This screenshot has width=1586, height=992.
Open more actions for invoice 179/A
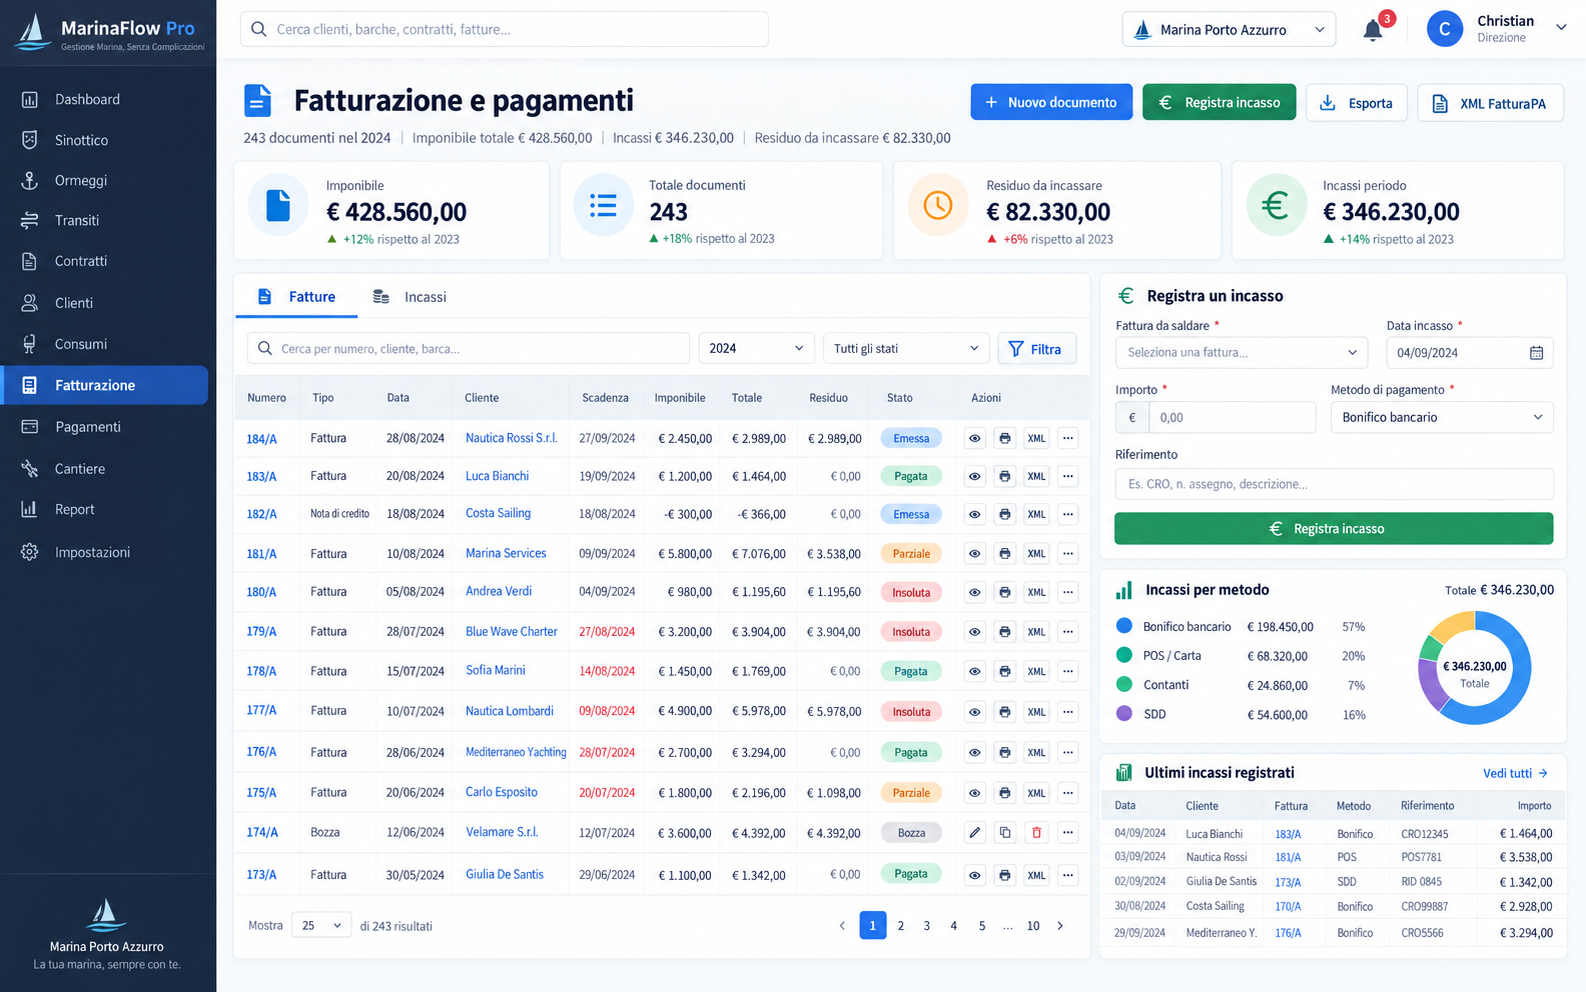[1068, 631]
